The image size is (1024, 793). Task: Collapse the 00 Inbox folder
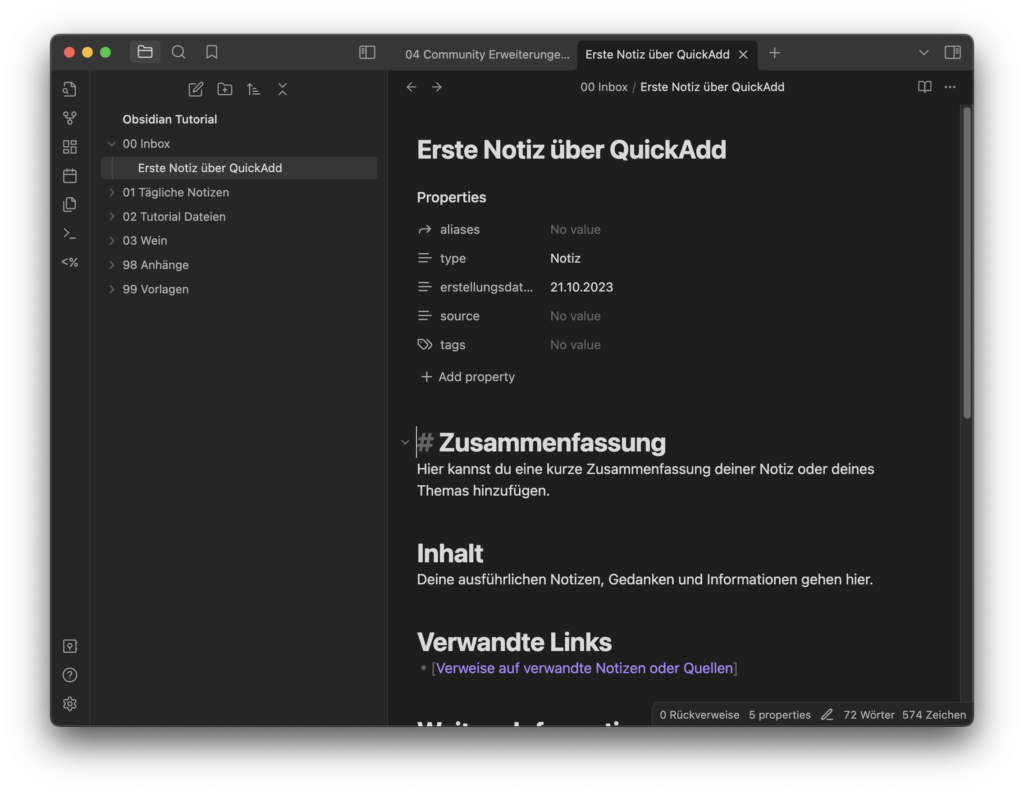pos(112,144)
